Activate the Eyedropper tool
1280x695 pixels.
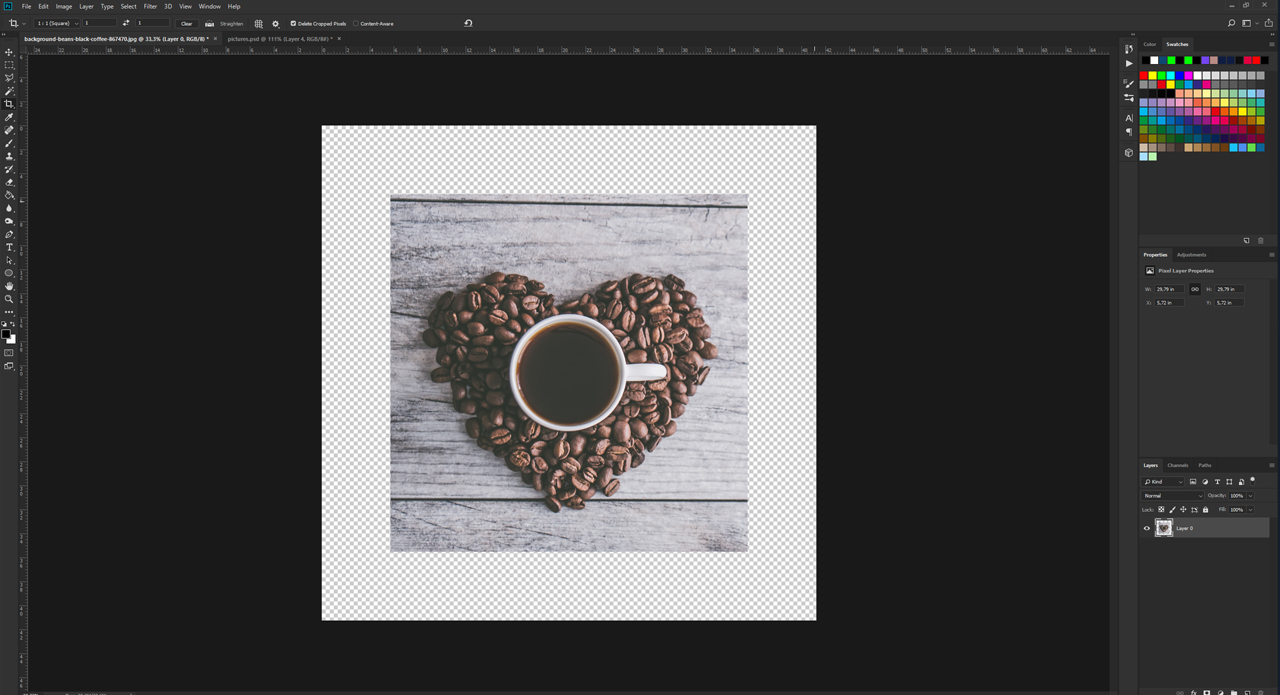pos(9,117)
